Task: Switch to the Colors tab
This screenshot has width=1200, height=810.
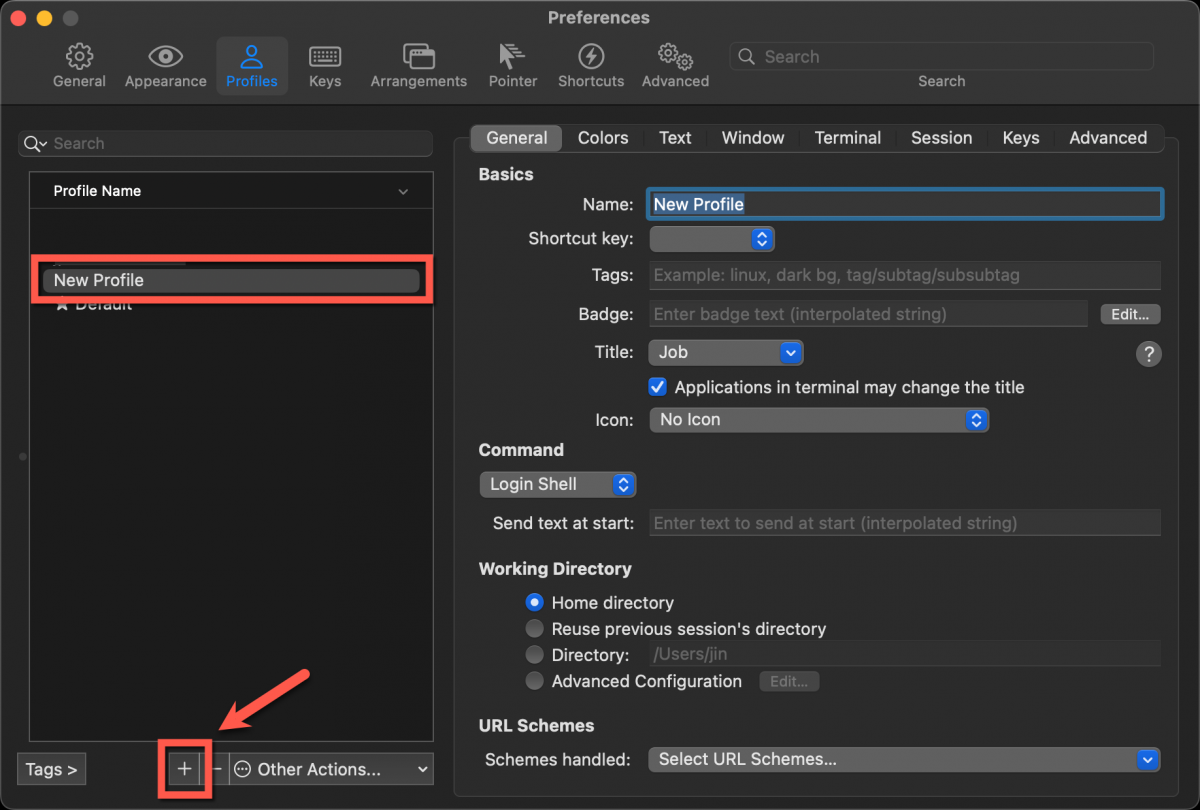Action: point(603,138)
